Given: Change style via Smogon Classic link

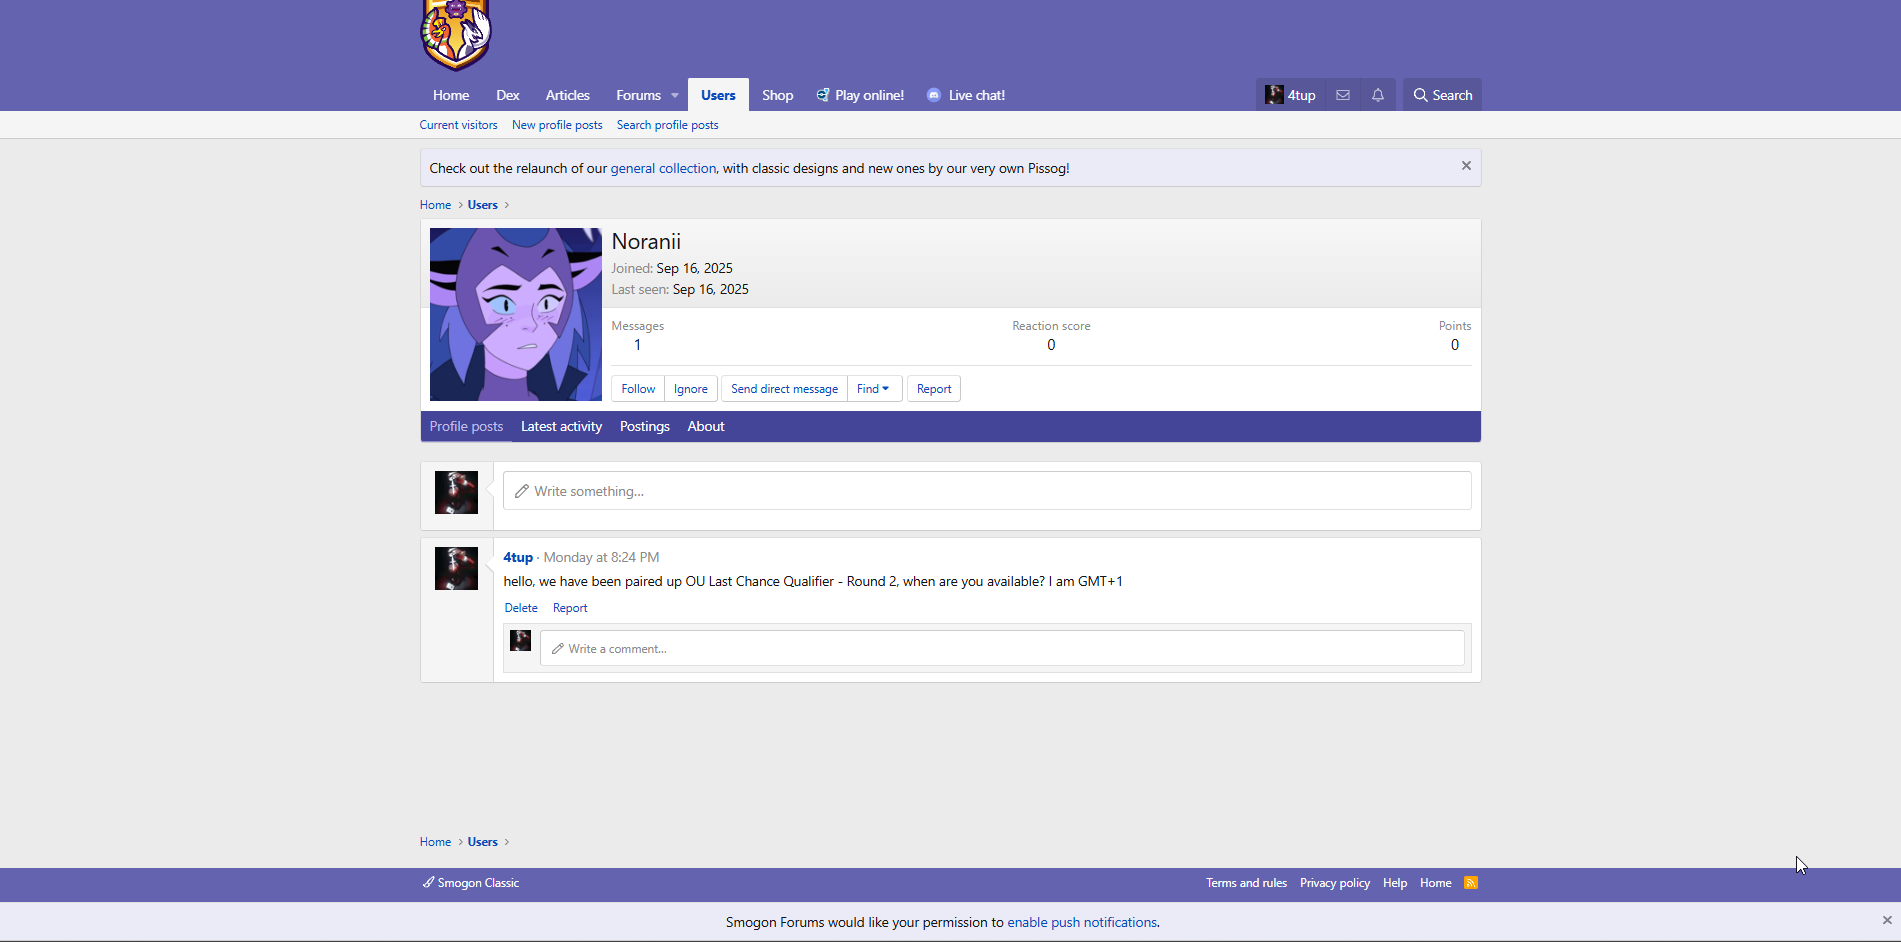Looking at the screenshot, I should click(x=471, y=883).
